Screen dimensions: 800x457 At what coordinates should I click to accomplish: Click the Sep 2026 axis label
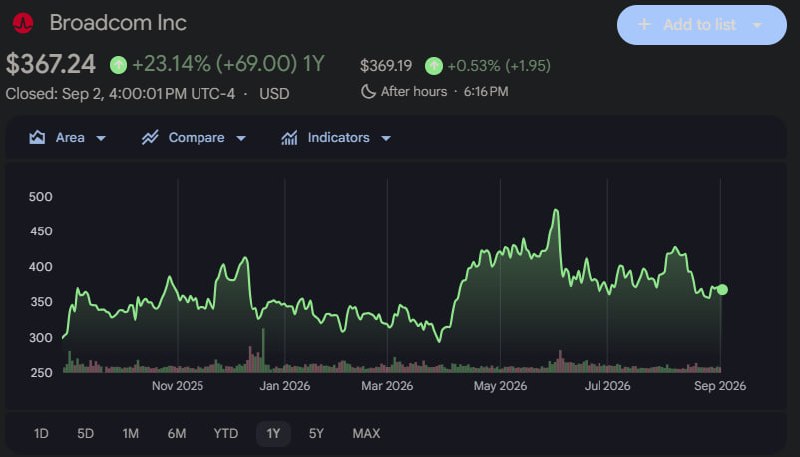coord(720,386)
